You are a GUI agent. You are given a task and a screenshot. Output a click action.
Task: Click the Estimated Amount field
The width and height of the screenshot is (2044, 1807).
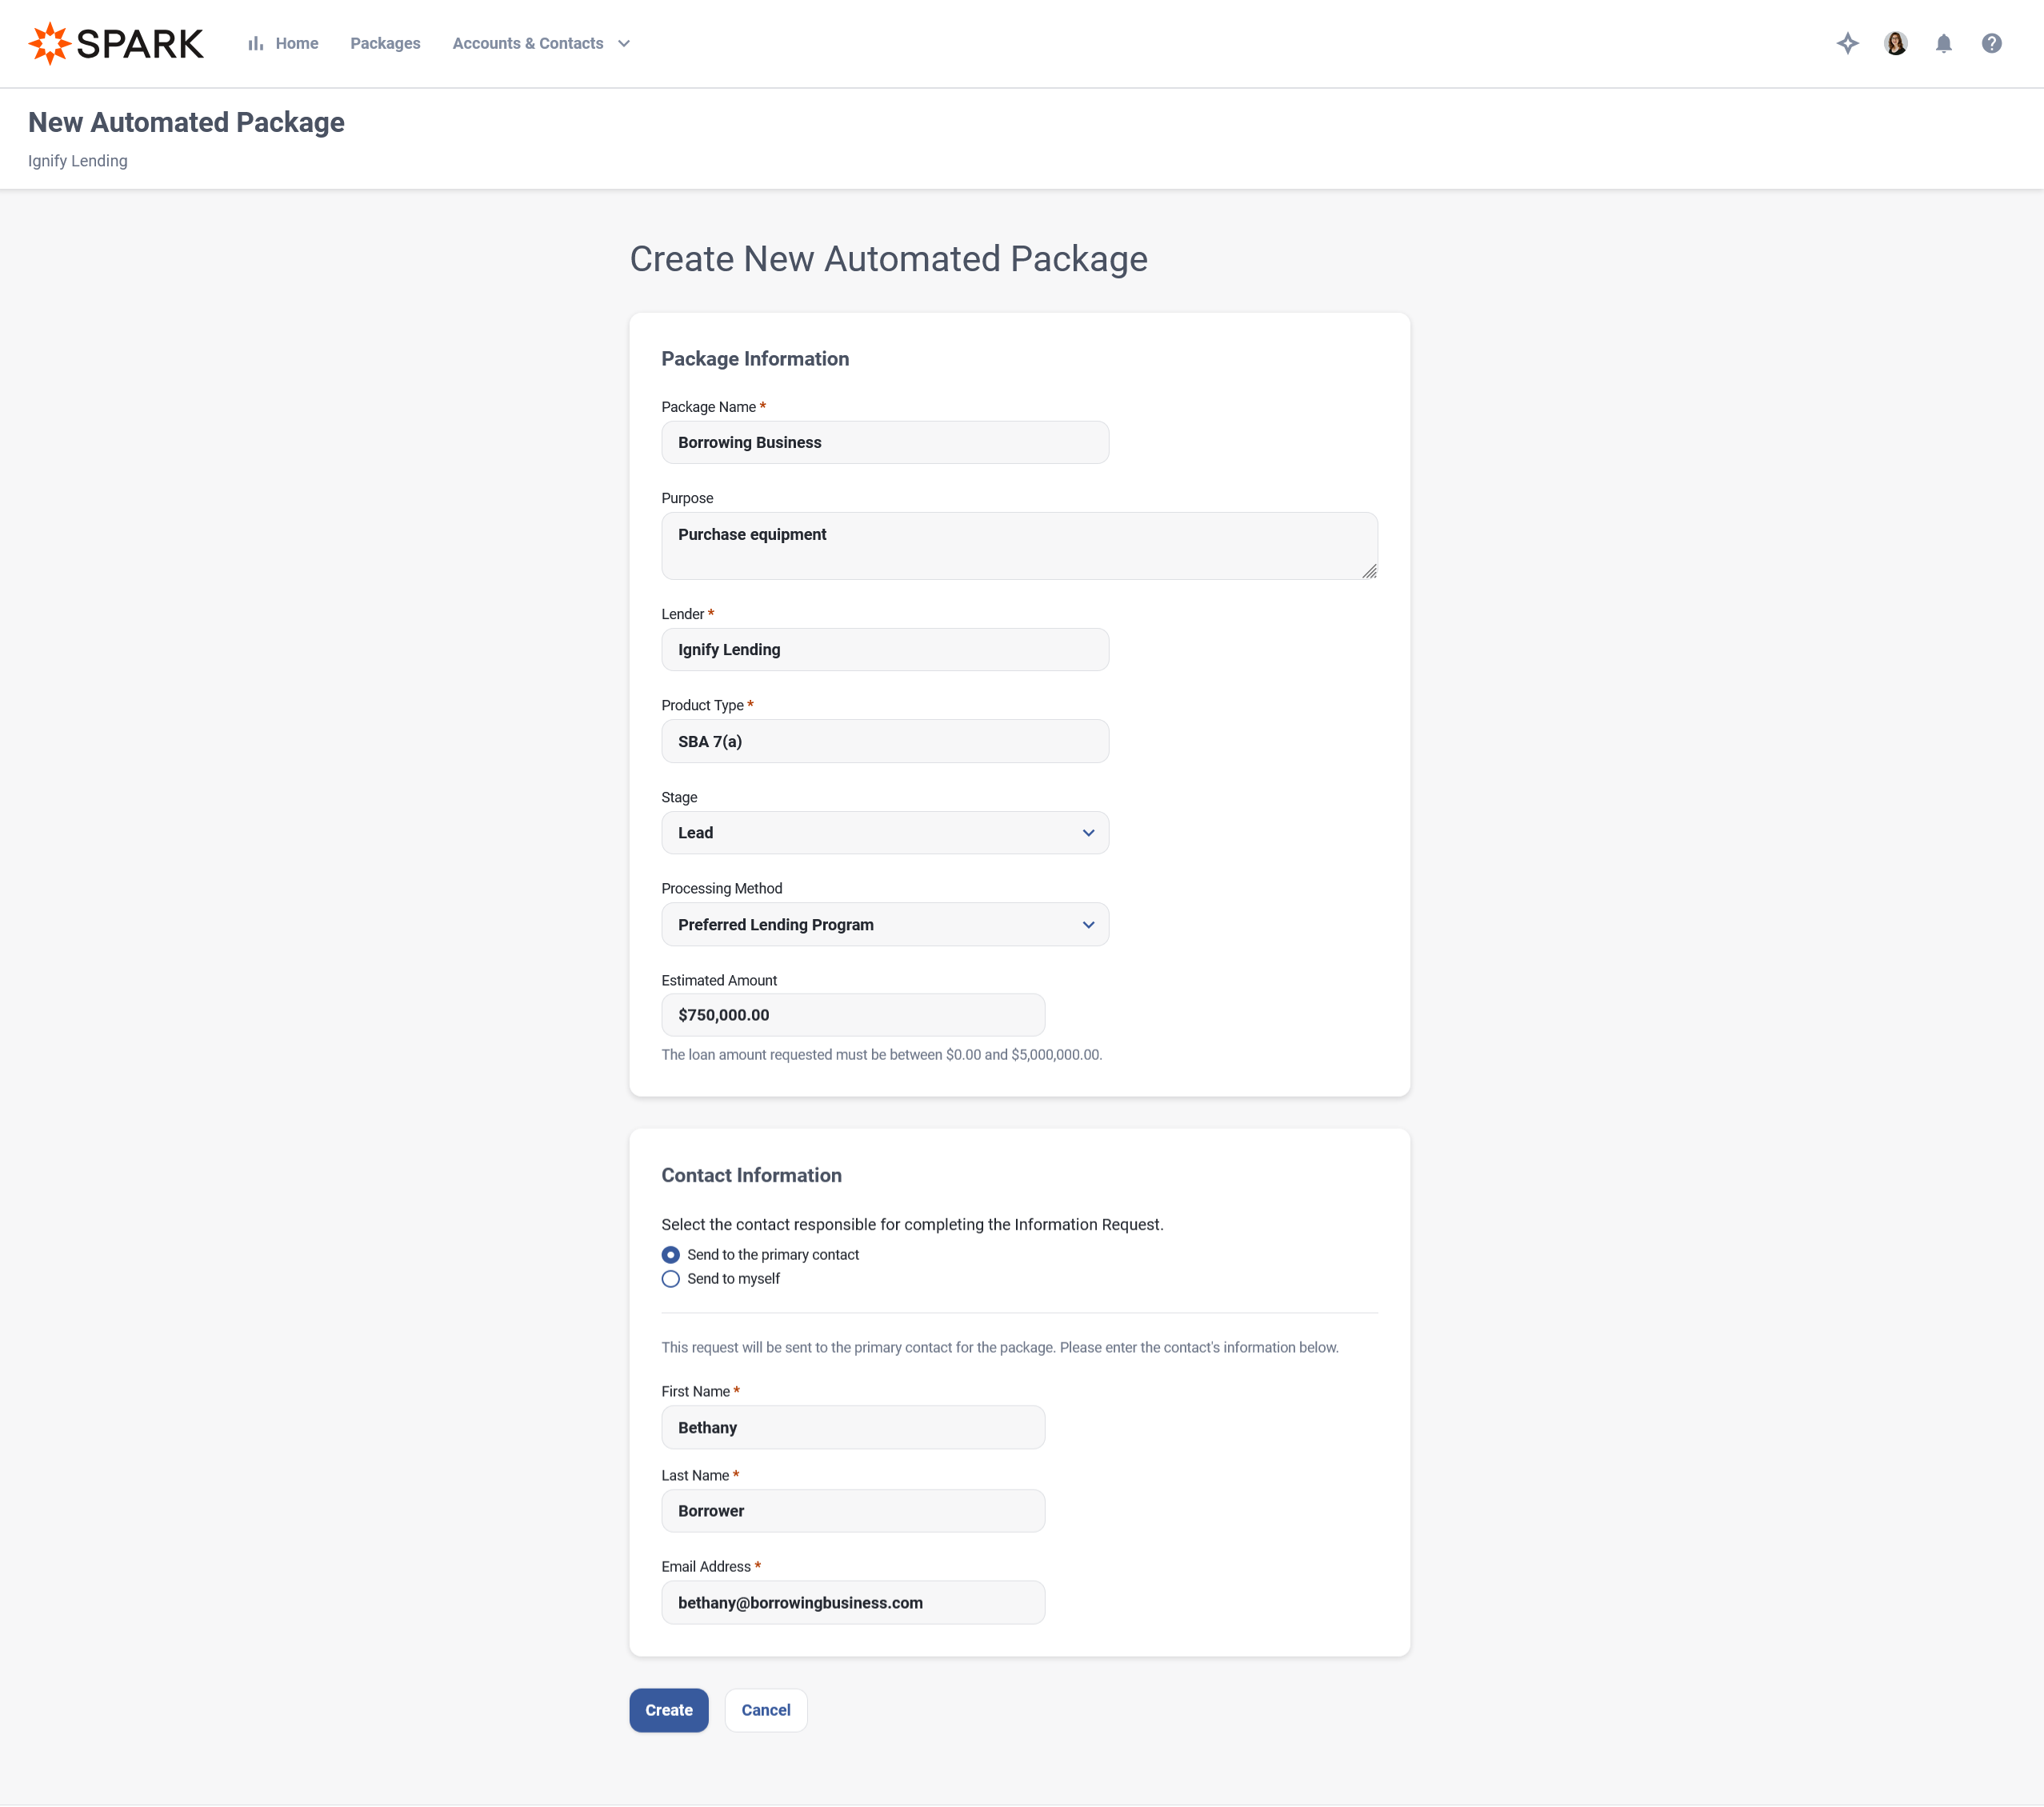pos(852,1014)
